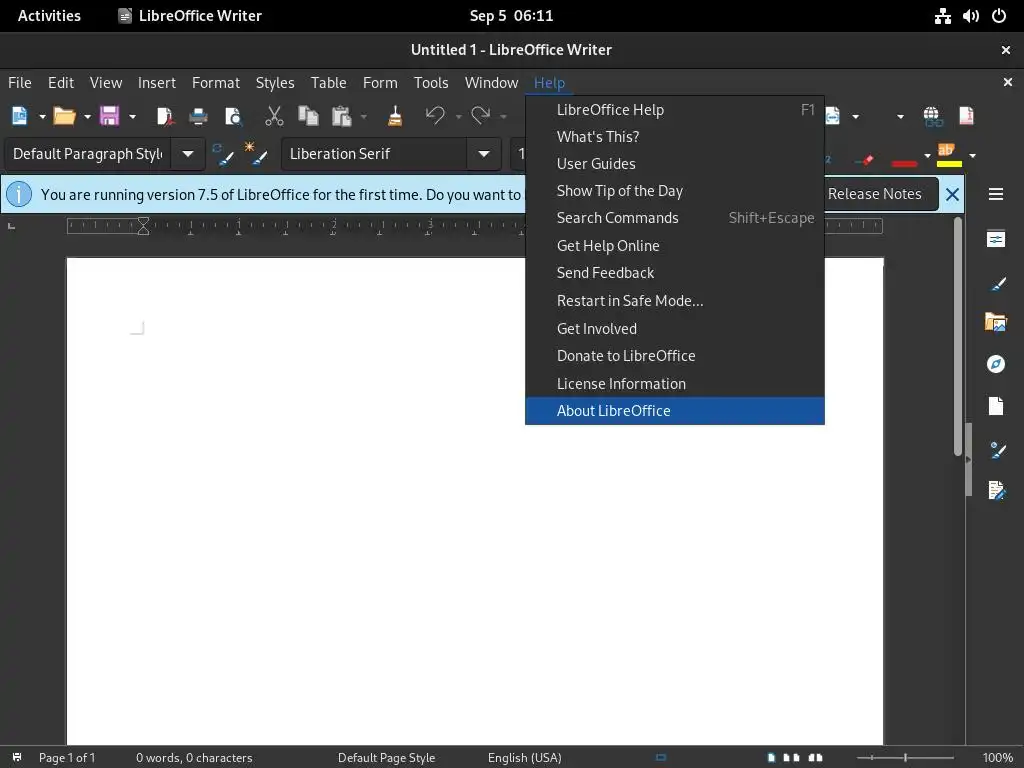
Task: Open the Paragraph Style dropdown arrow
Action: tap(187, 154)
